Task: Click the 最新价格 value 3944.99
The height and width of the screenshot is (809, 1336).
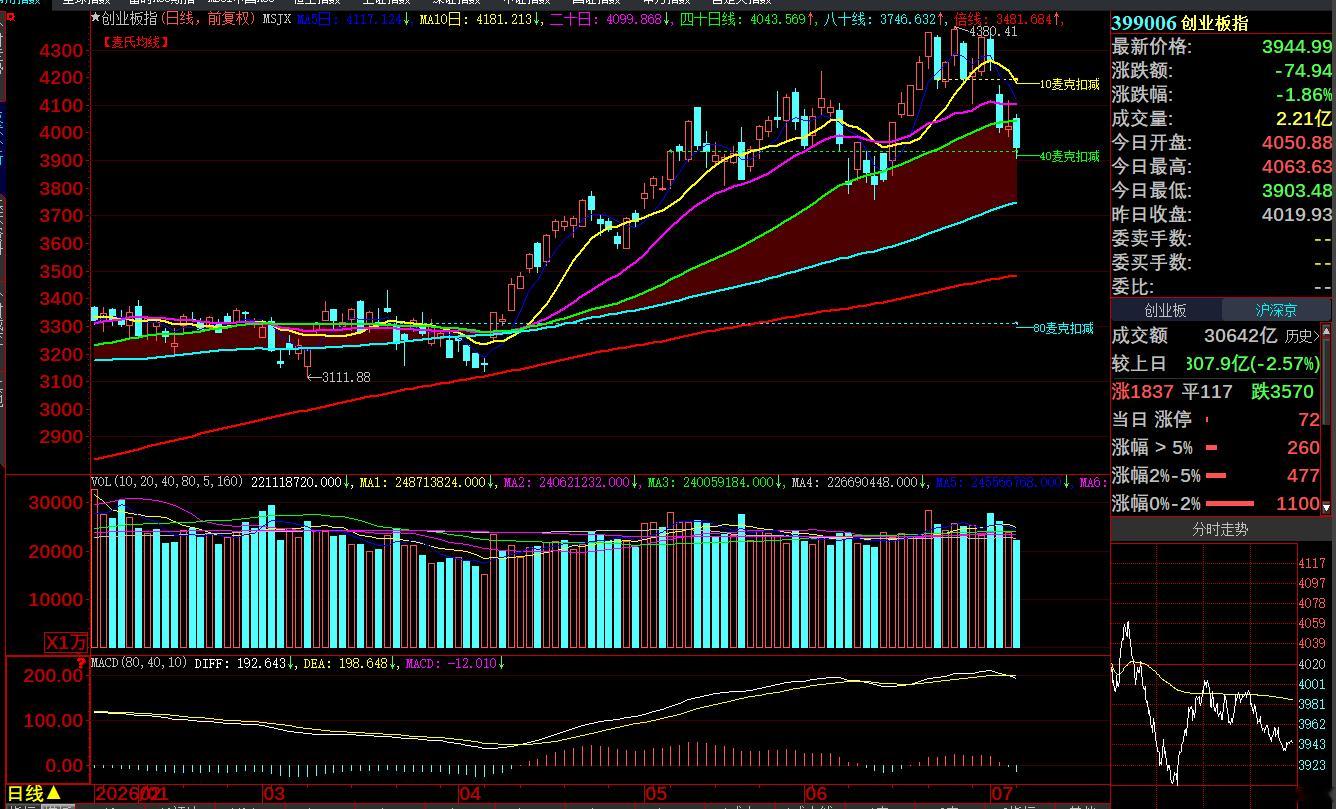Action: coord(1297,47)
